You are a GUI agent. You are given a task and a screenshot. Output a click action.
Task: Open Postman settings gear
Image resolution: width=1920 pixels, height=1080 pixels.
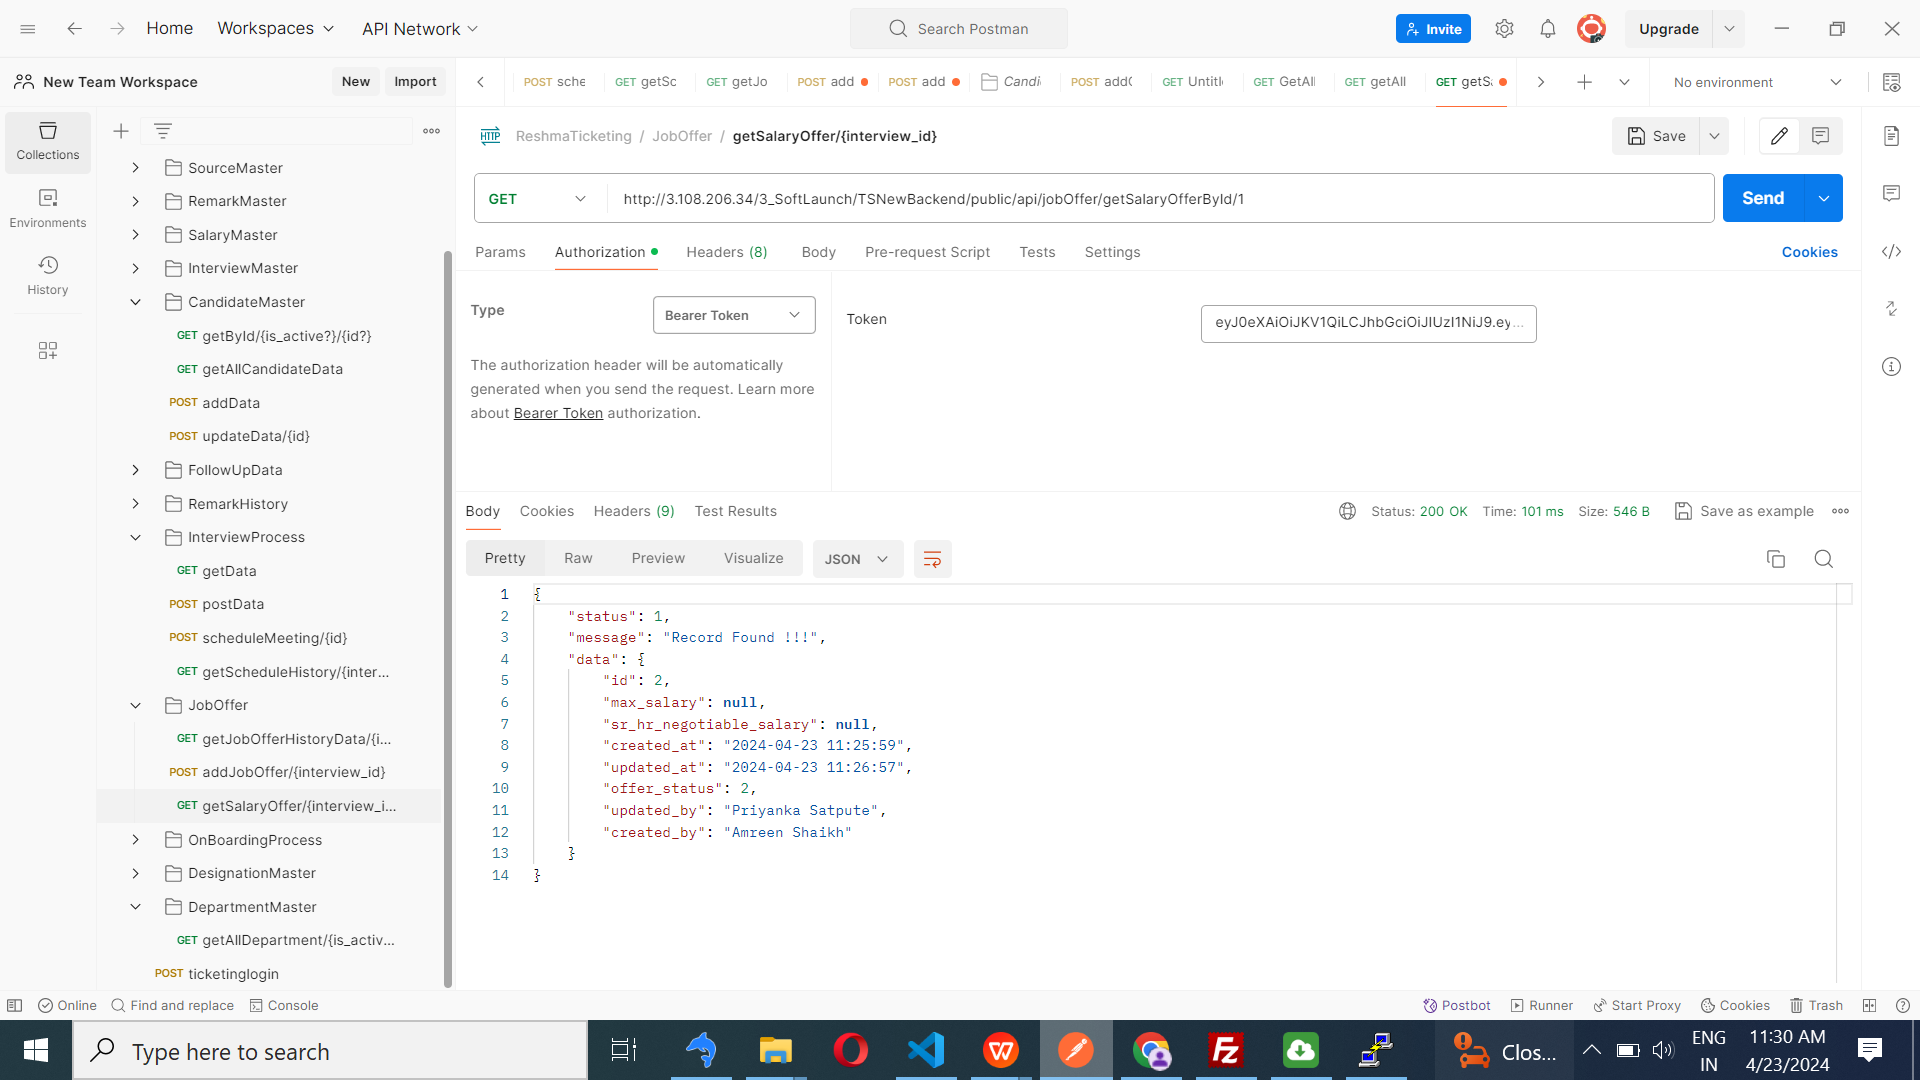[x=1504, y=29]
